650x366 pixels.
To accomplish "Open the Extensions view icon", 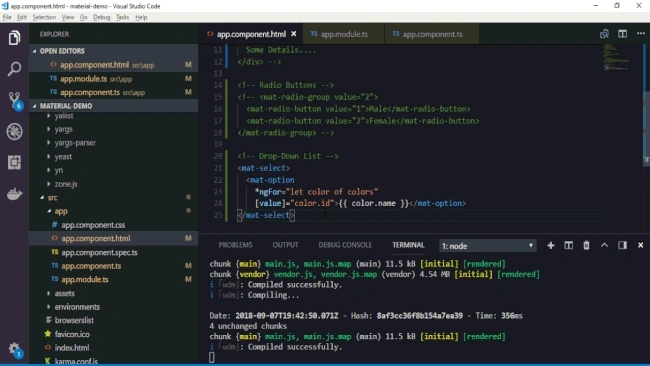I will (x=14, y=162).
